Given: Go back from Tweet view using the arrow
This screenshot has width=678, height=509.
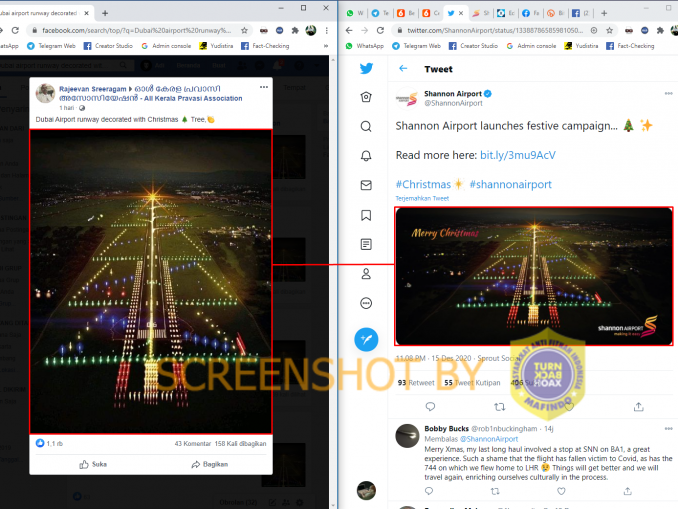Looking at the screenshot, I should [x=403, y=68].
